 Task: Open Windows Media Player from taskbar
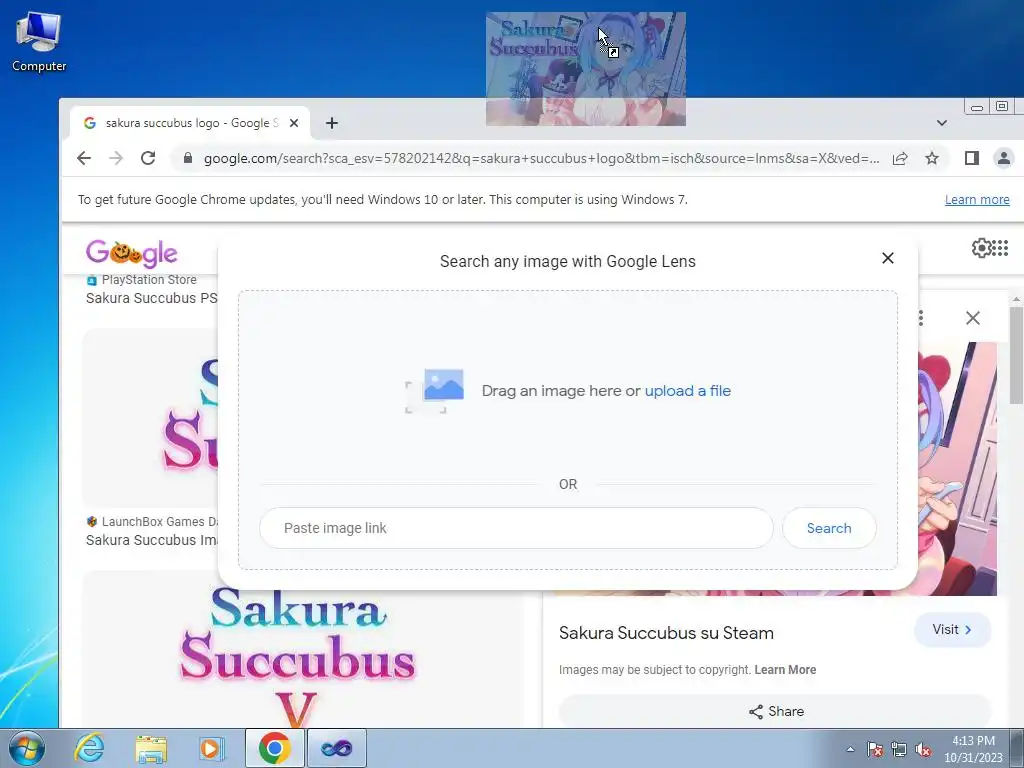coord(212,748)
